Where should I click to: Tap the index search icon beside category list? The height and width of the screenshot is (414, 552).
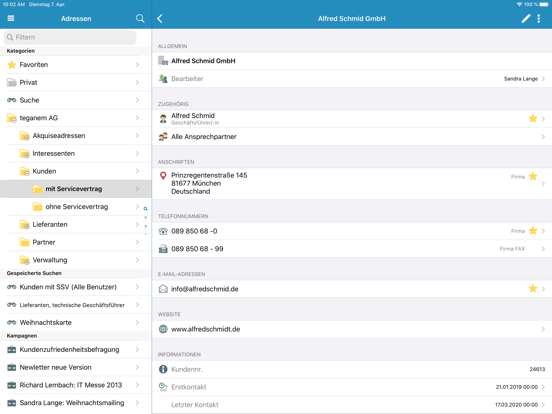[x=145, y=209]
